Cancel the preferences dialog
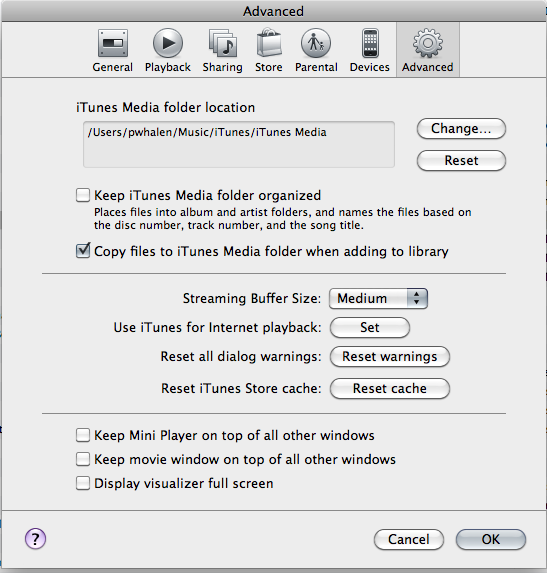The image size is (547, 573). coord(409,539)
